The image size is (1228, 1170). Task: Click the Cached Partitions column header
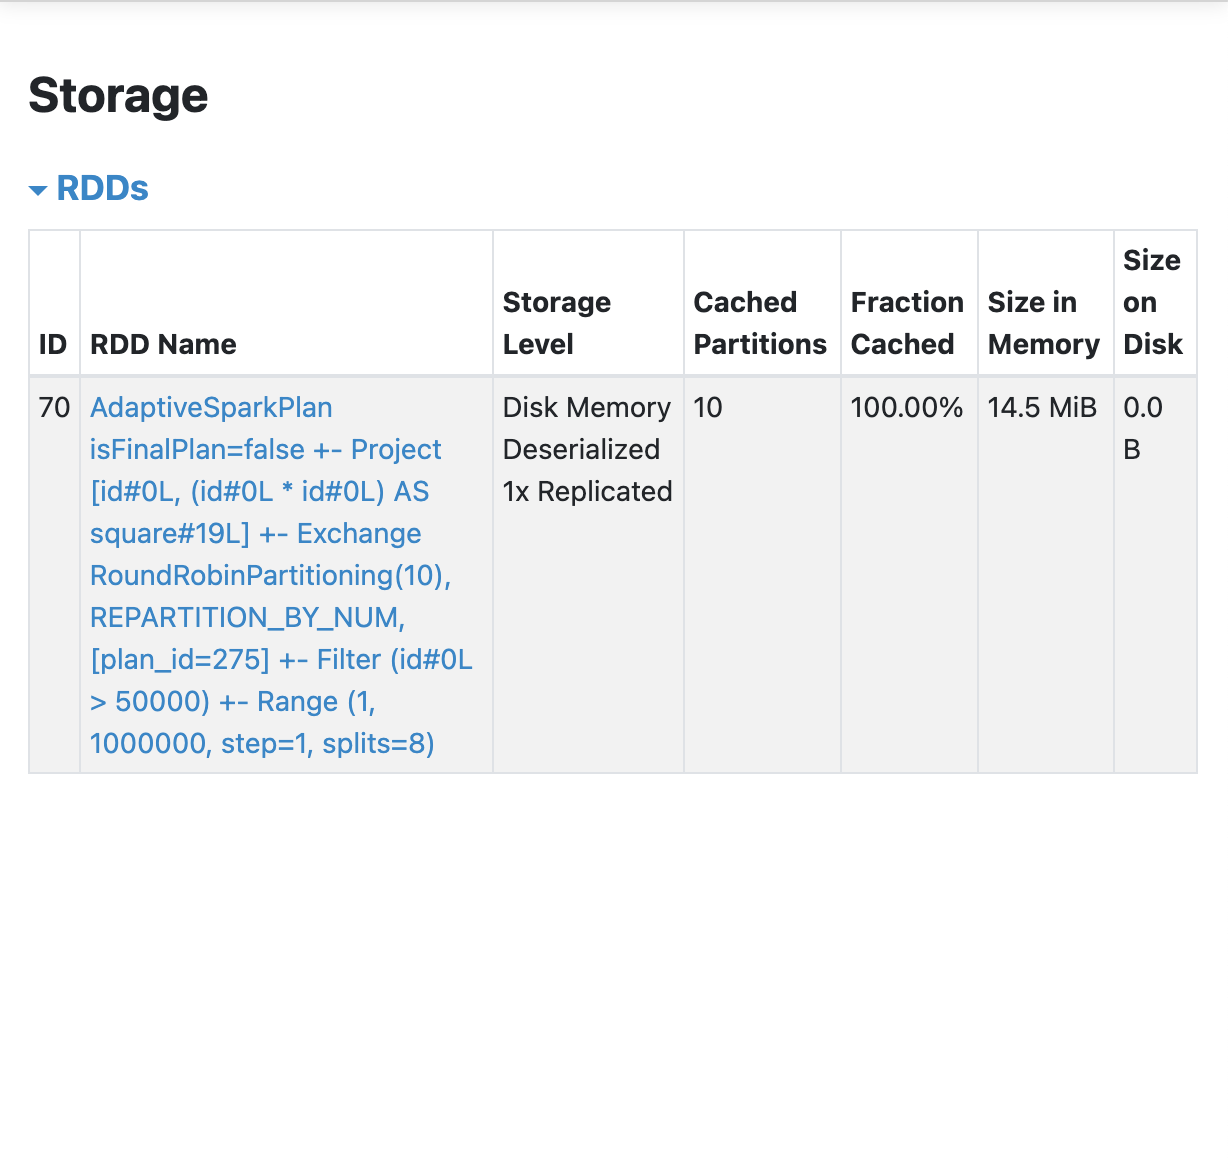(x=759, y=323)
